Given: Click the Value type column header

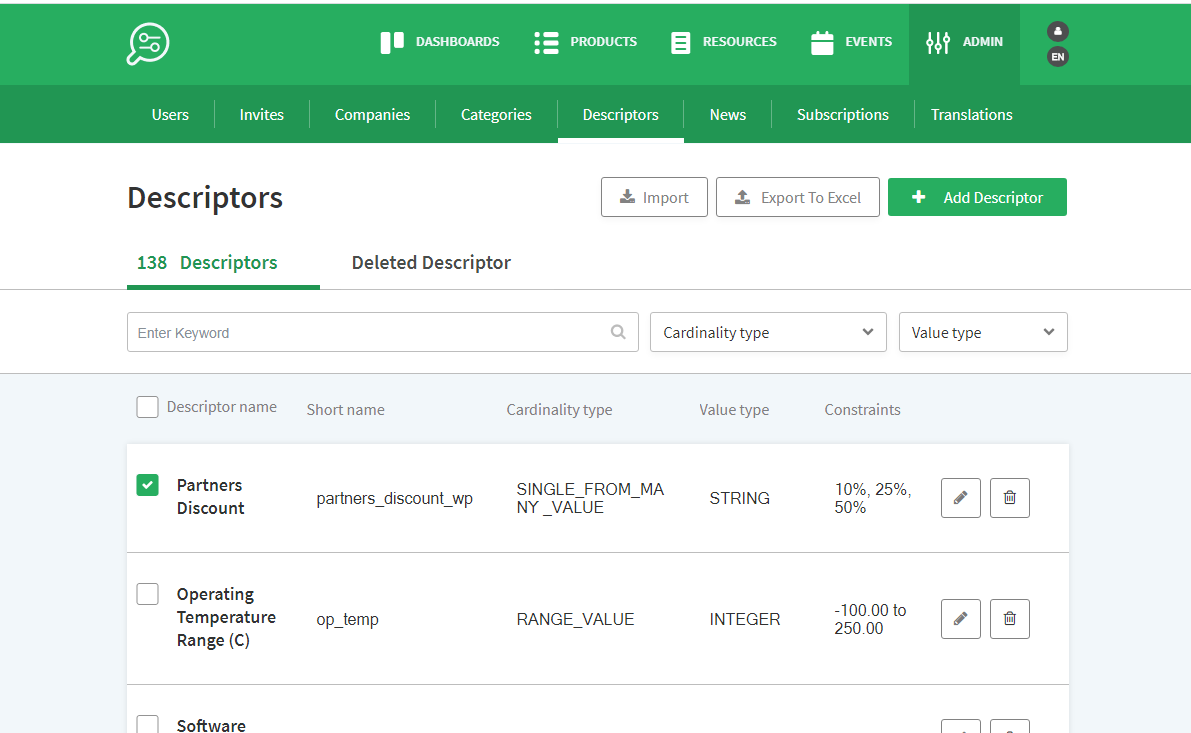Looking at the screenshot, I should tap(734, 410).
